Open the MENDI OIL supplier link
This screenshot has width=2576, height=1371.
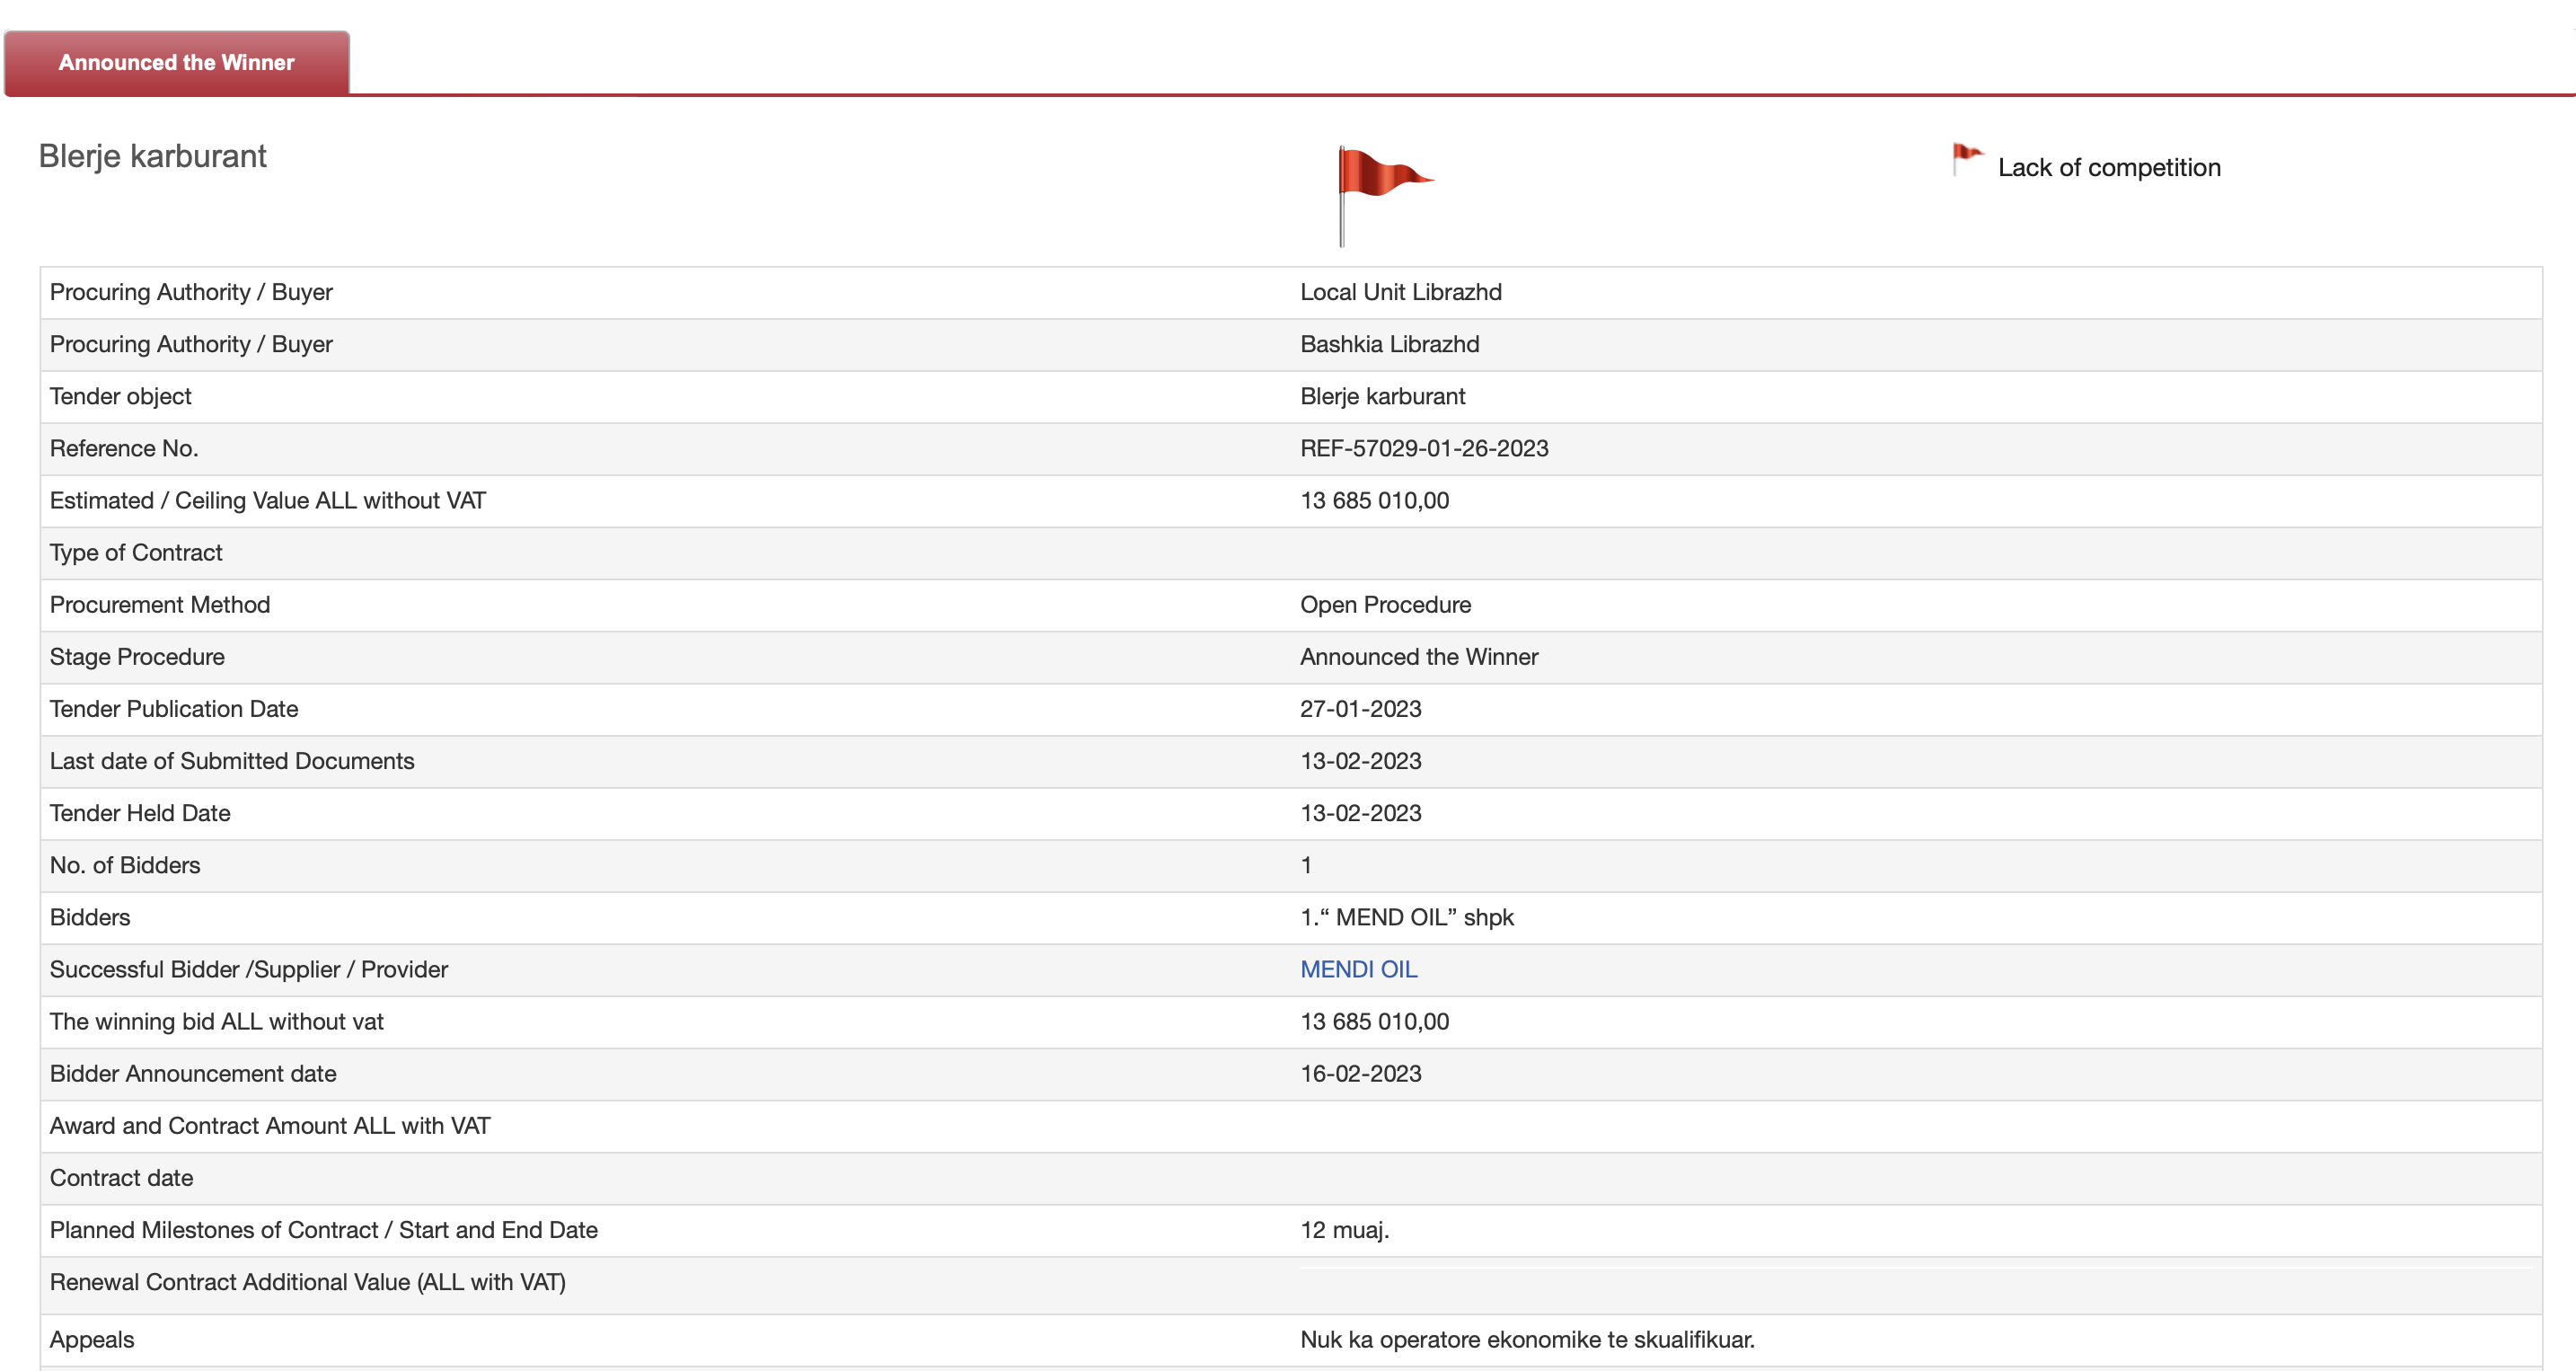[1358, 969]
